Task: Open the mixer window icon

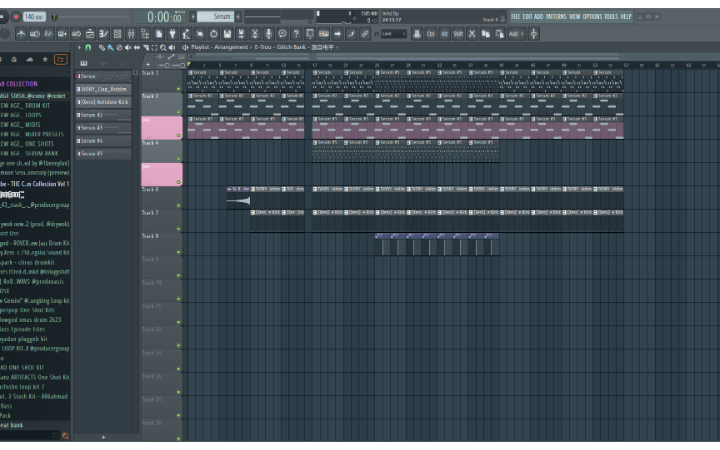Action: pos(131,34)
